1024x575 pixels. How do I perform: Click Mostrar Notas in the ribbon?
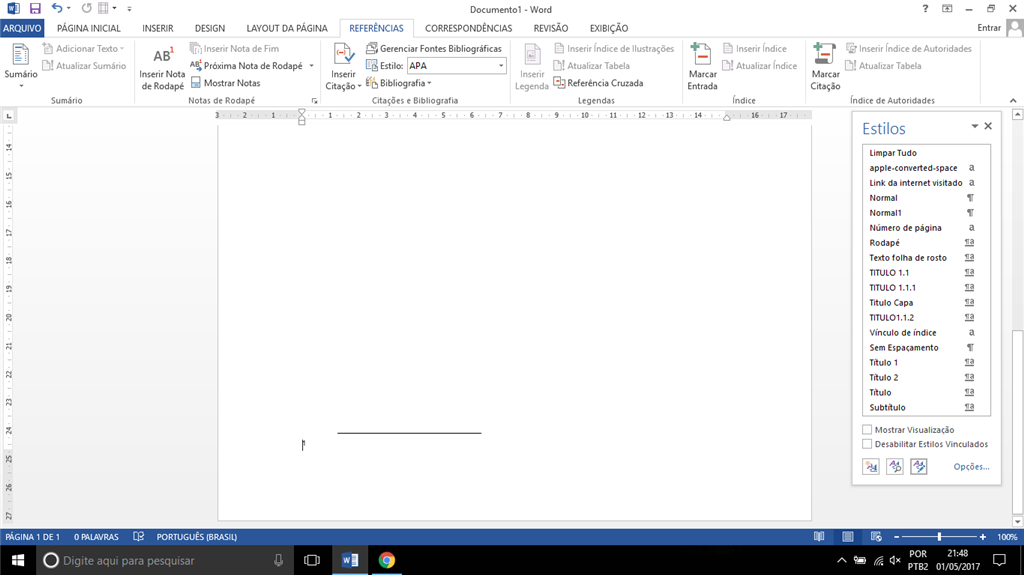click(225, 83)
